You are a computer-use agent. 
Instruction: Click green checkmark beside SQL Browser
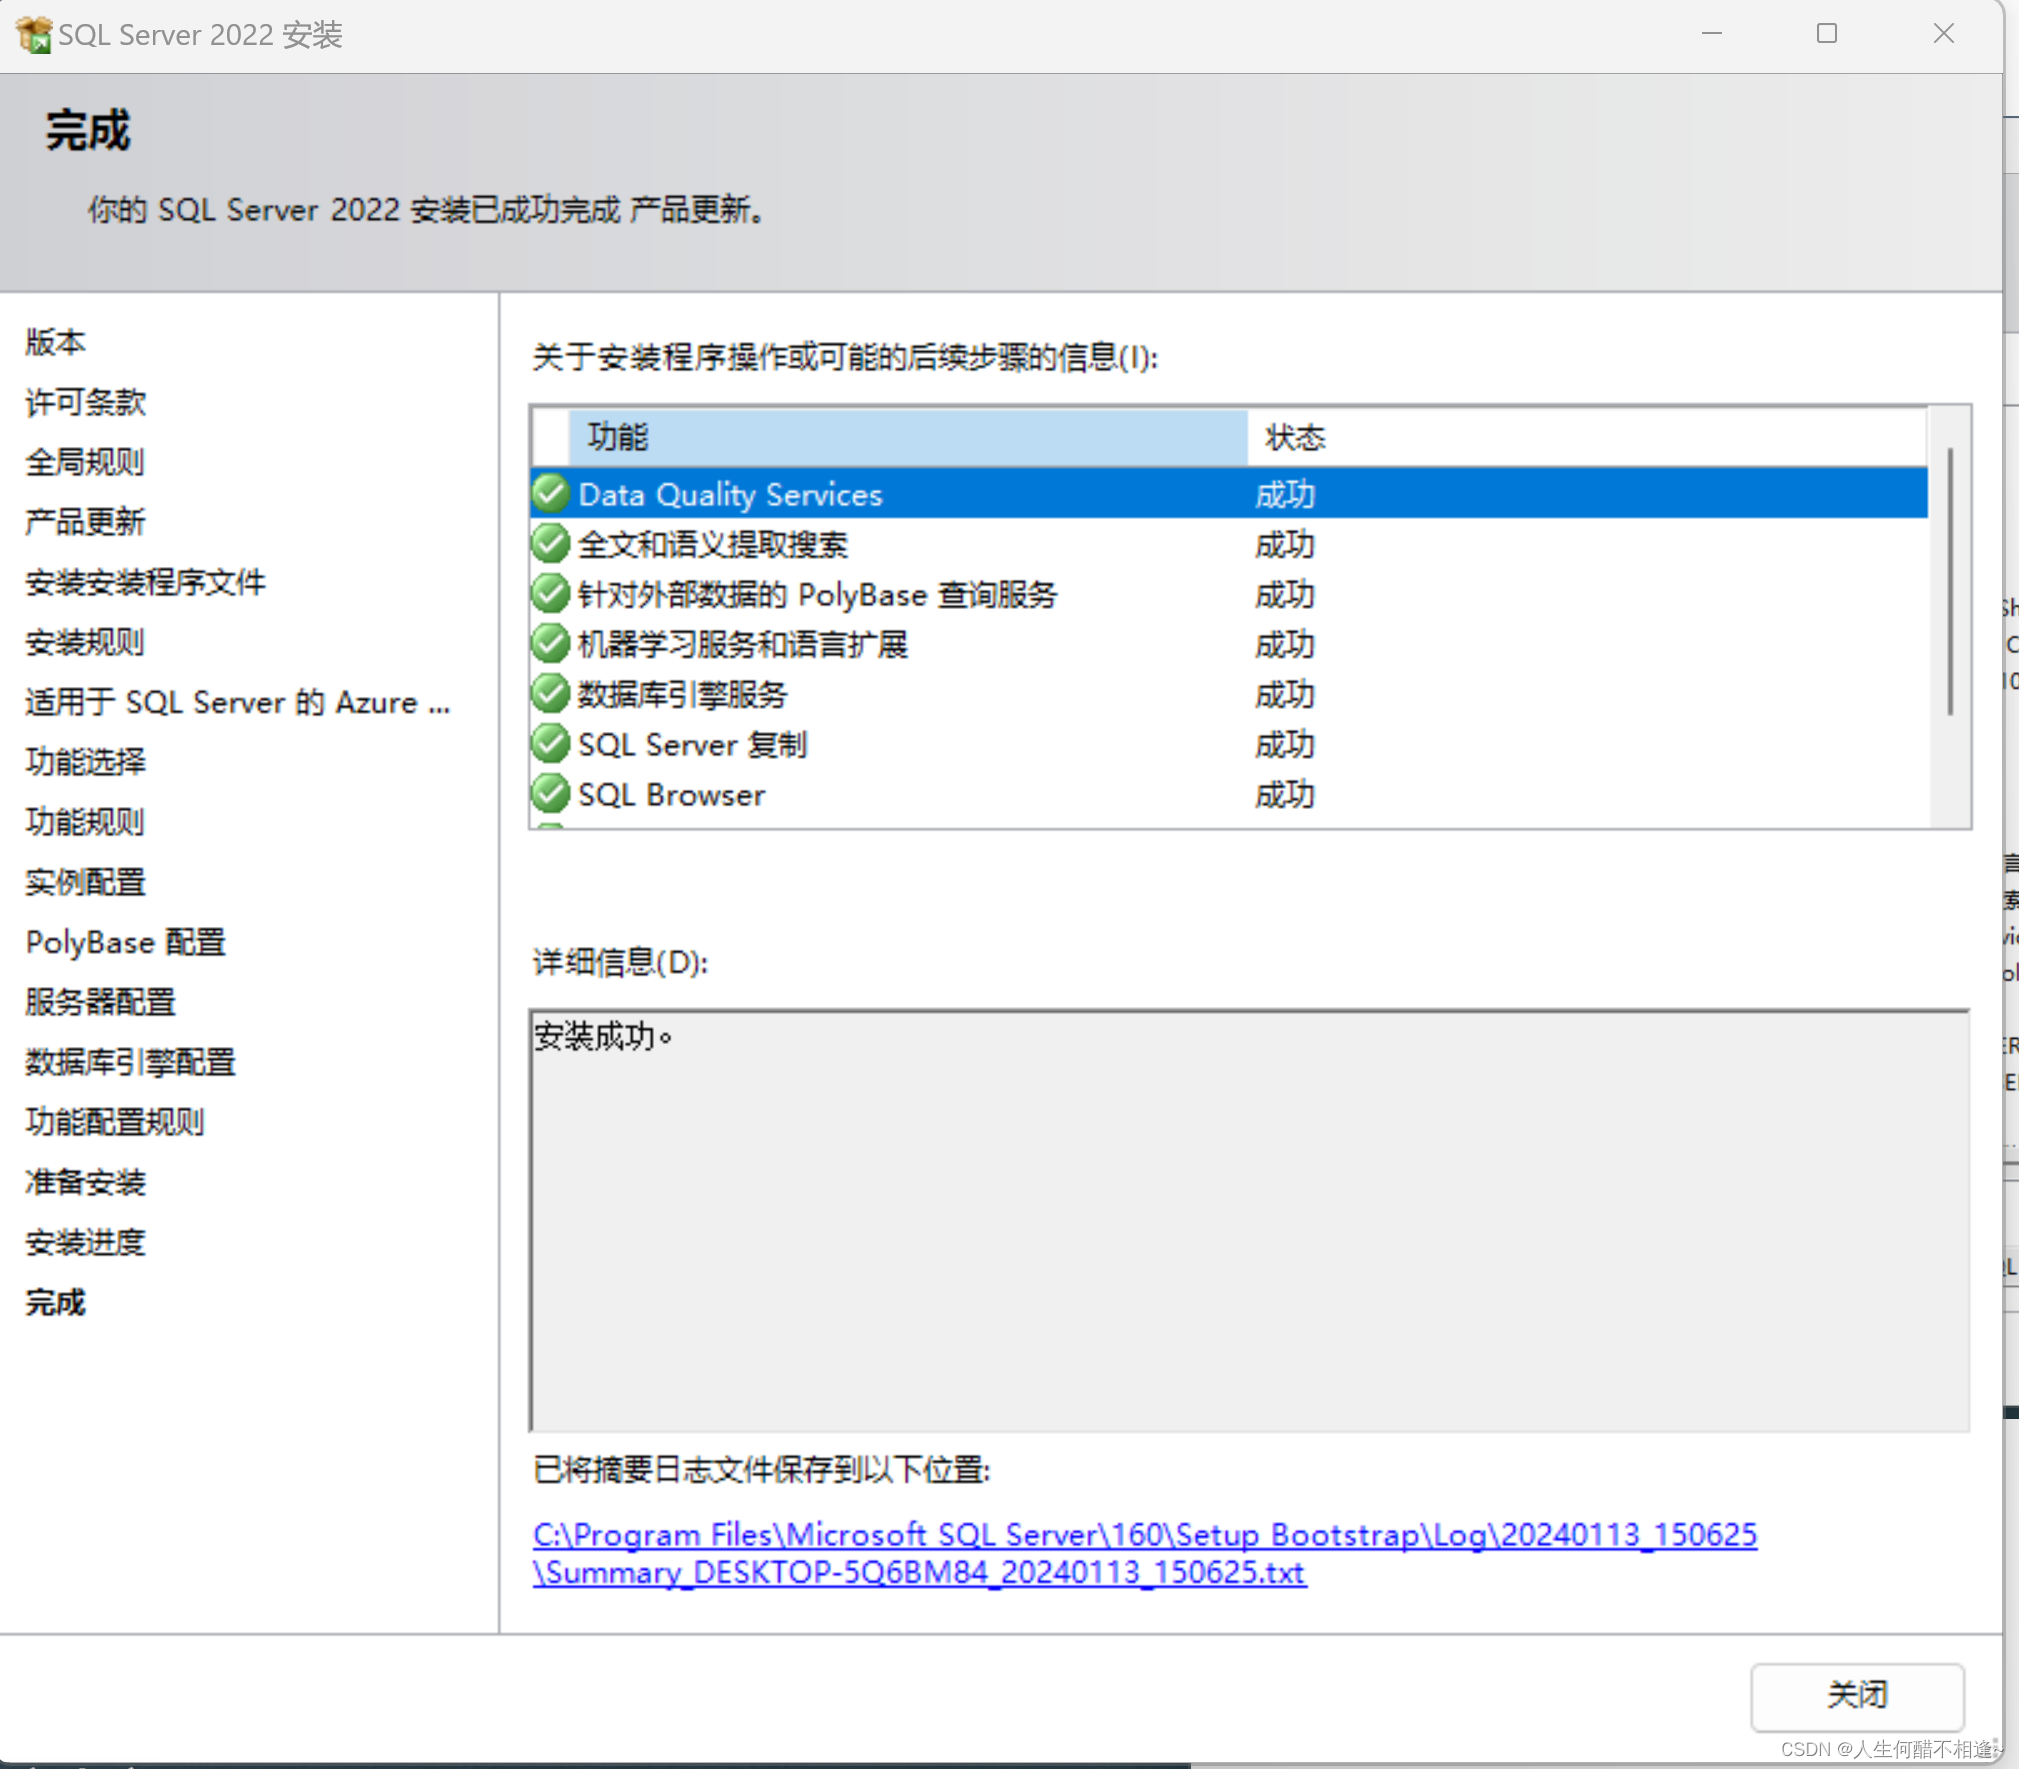point(550,793)
